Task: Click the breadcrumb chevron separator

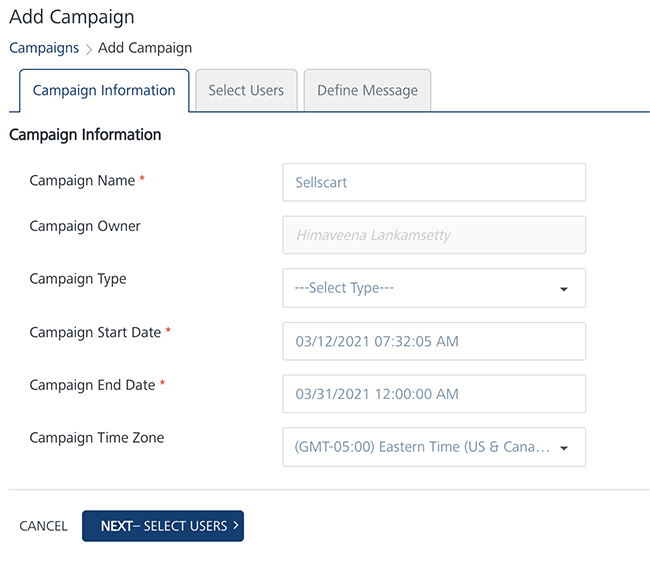Action: click(88, 49)
